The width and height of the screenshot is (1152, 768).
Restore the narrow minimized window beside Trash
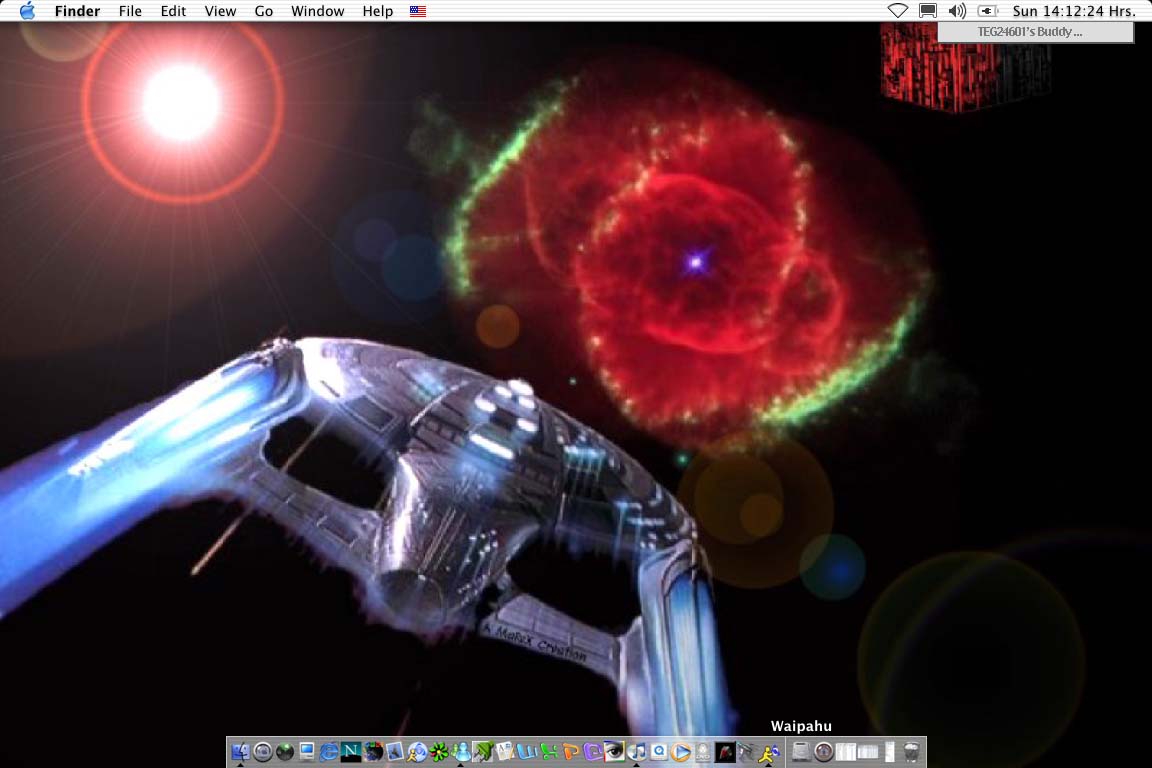(x=890, y=752)
